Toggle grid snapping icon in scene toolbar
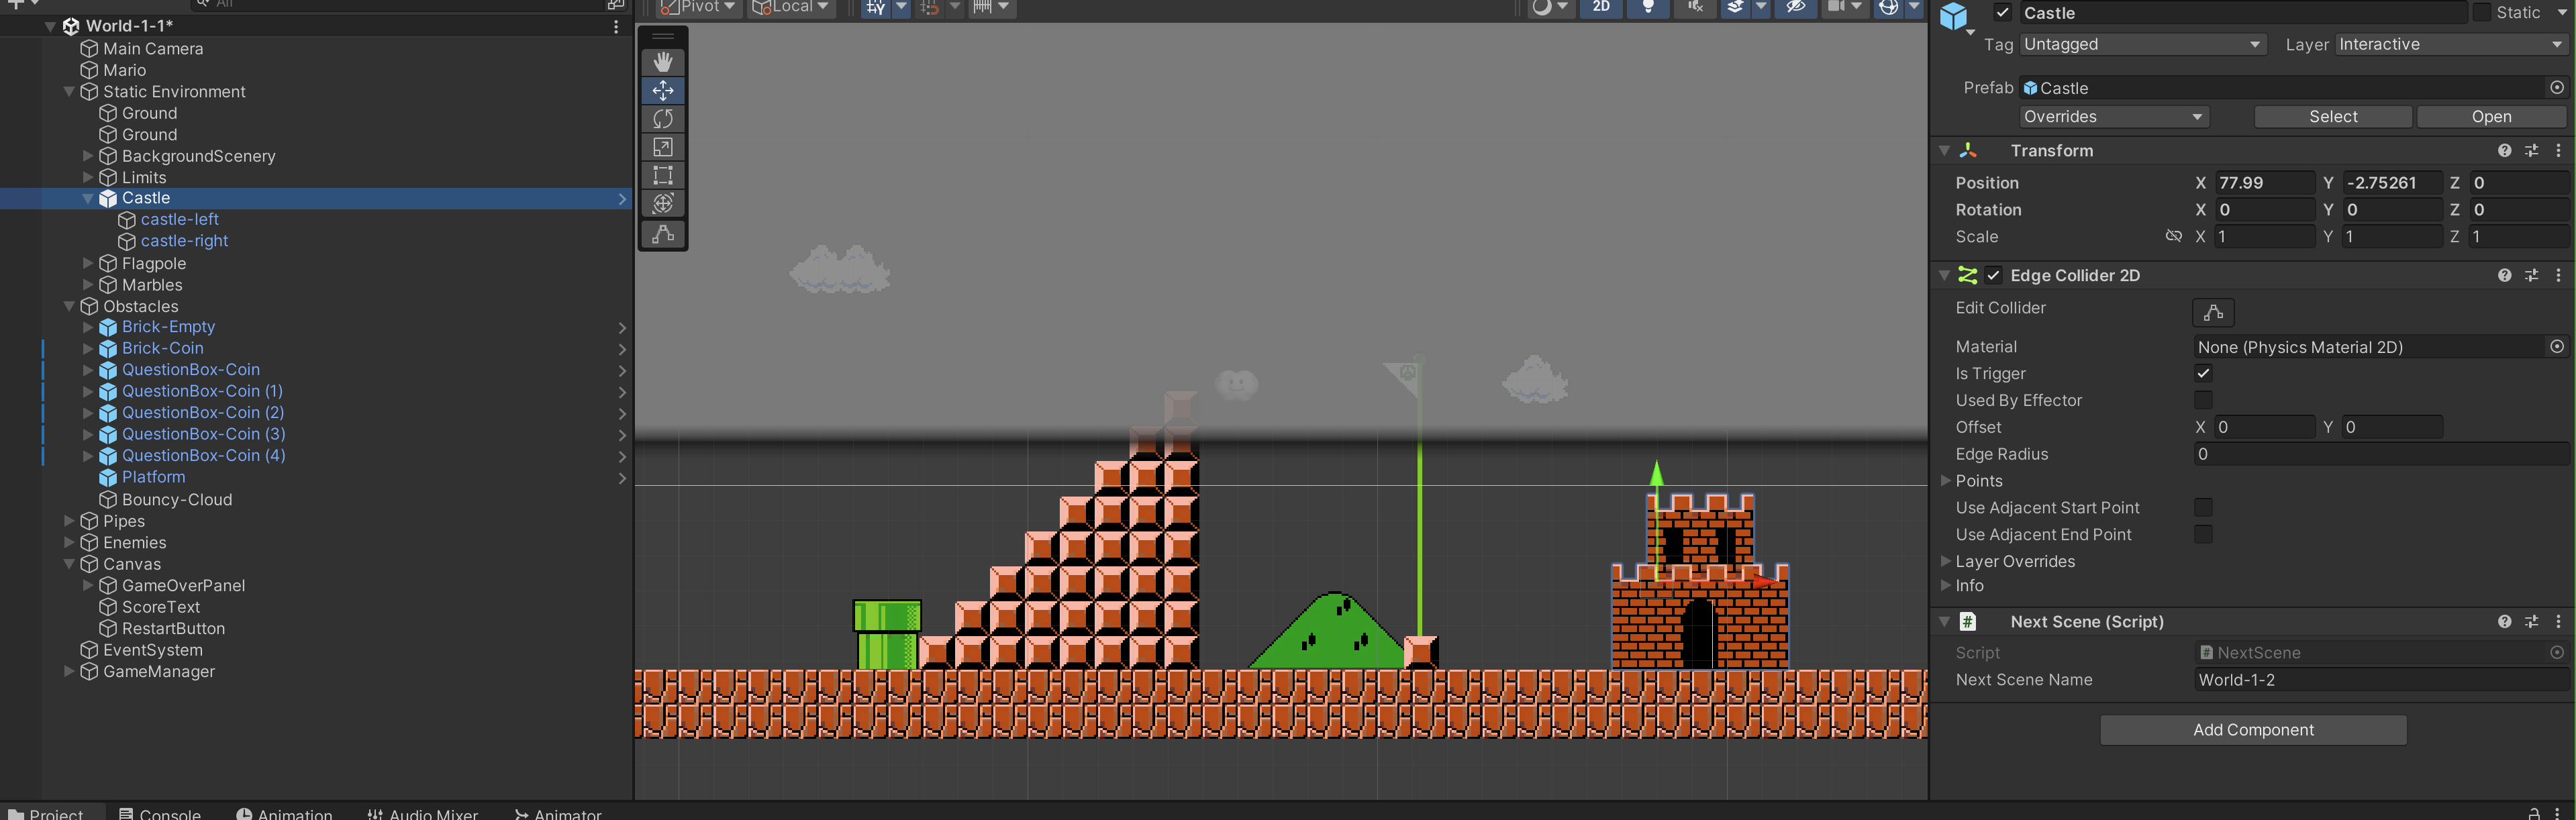 (876, 7)
